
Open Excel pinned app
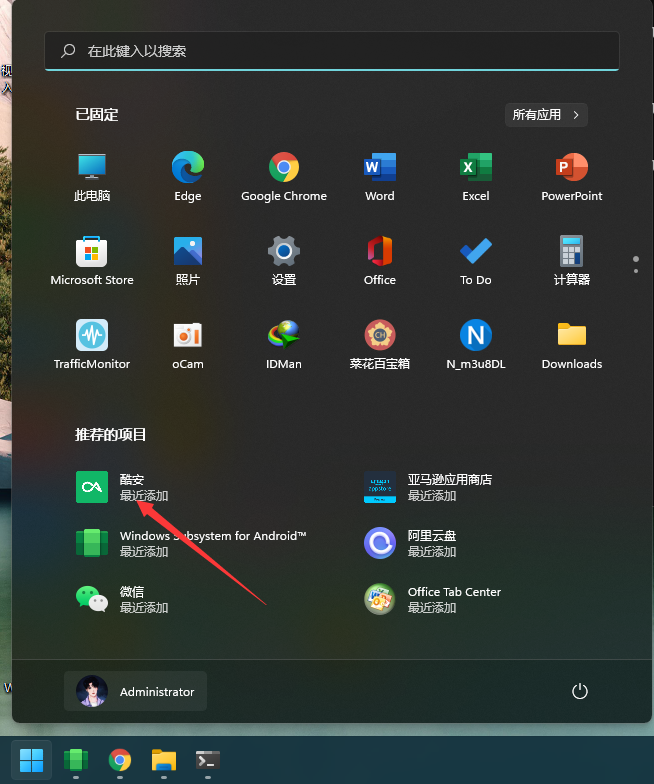476,177
